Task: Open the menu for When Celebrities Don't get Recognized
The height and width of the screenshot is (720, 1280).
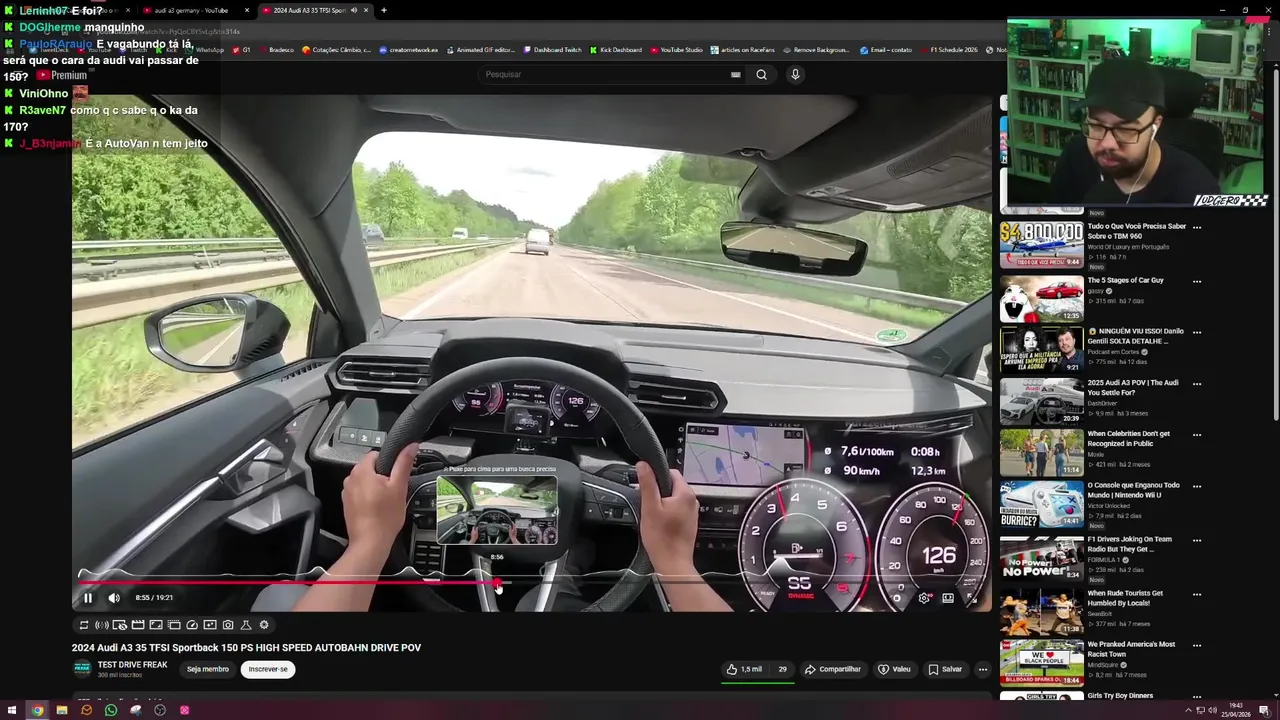Action: pyautogui.click(x=1197, y=435)
